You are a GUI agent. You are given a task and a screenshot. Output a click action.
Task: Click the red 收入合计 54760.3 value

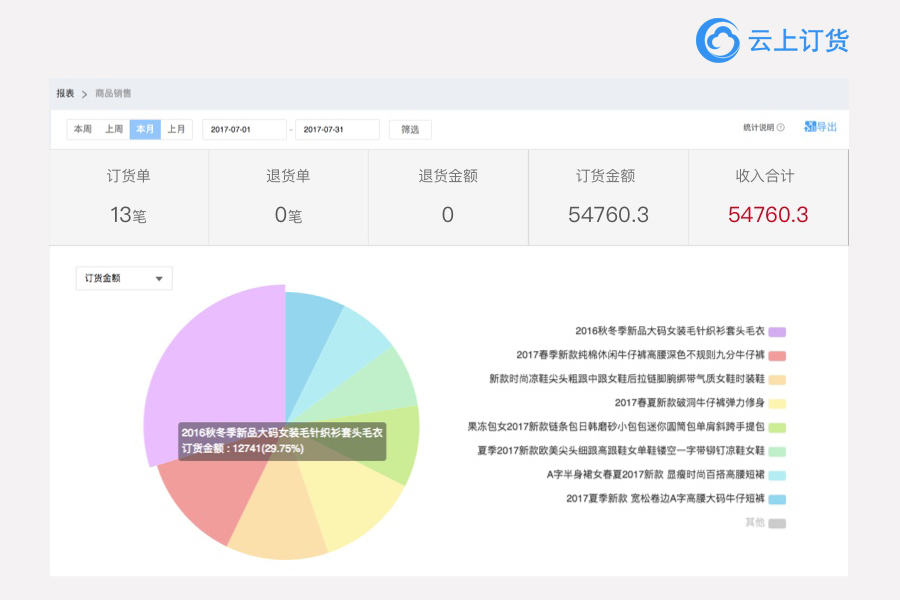click(768, 215)
